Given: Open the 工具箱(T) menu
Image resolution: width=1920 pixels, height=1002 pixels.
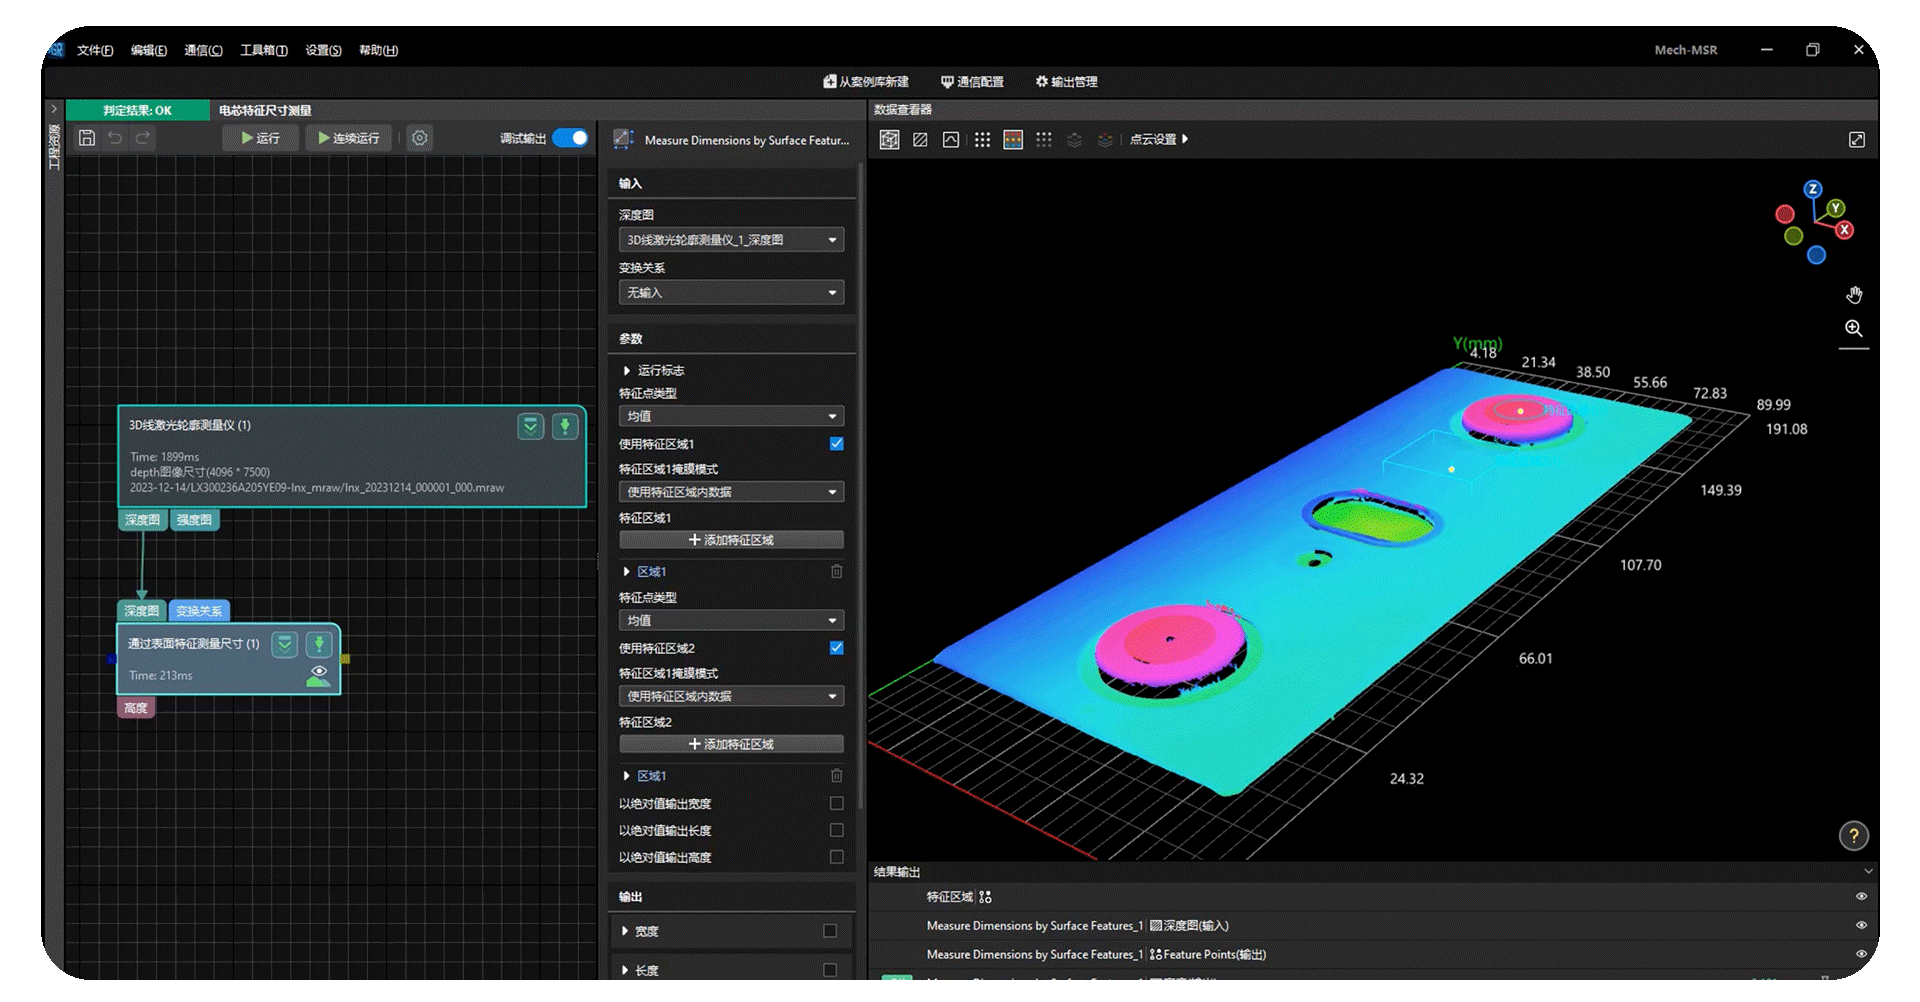Looking at the screenshot, I should click(x=264, y=50).
